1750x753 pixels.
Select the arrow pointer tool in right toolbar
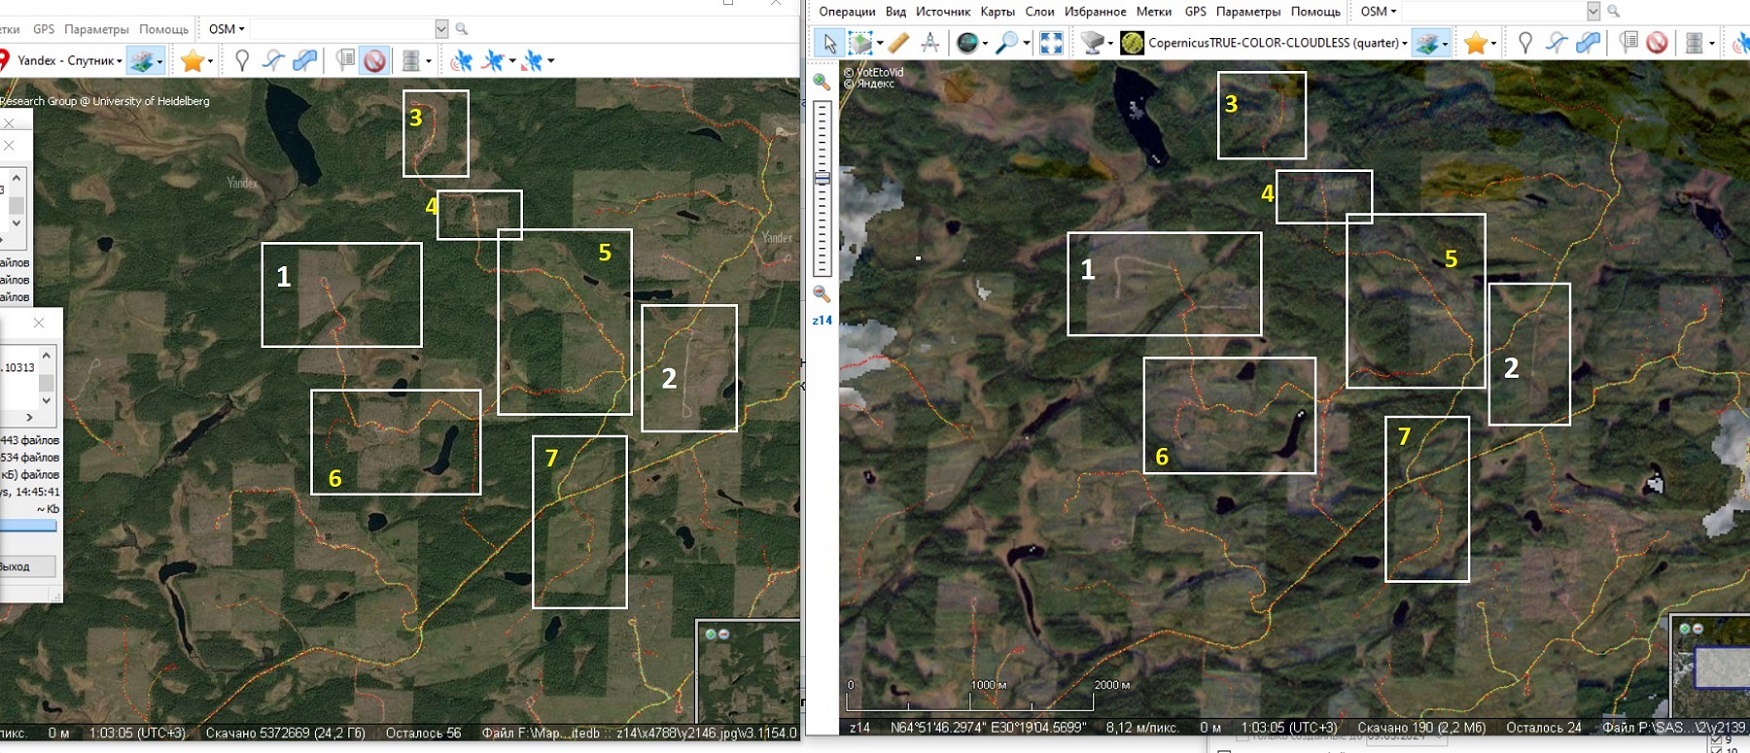coord(828,42)
